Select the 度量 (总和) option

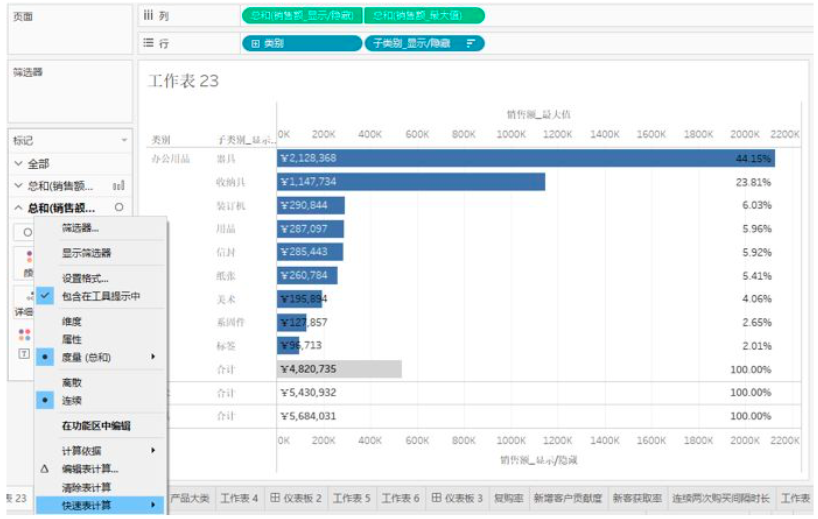click(86, 357)
